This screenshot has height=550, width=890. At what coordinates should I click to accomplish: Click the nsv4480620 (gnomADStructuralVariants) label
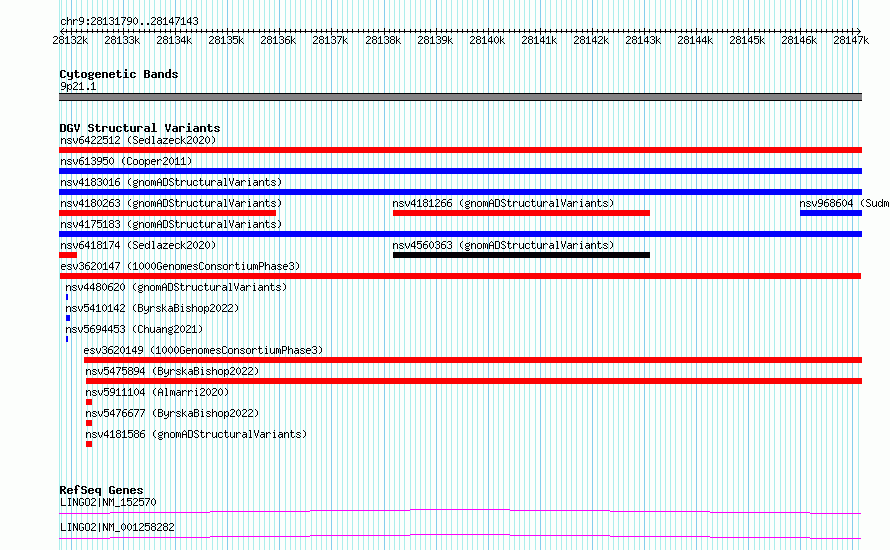[176, 287]
